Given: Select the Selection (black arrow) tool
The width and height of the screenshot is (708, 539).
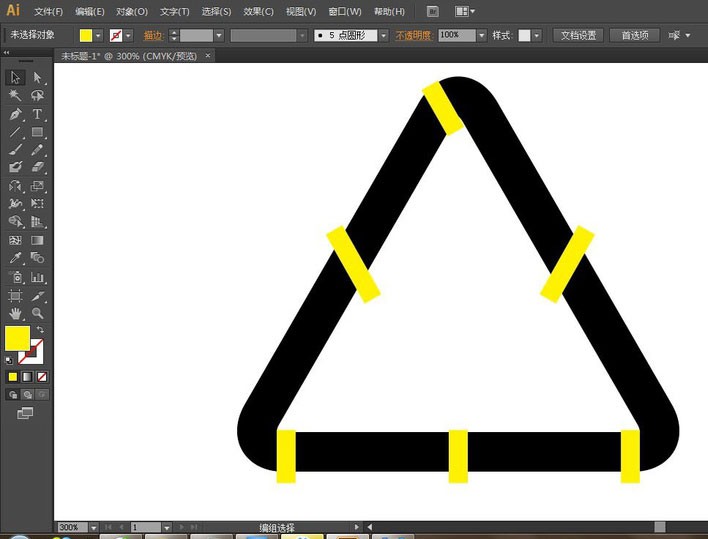Looking at the screenshot, I should click(16, 78).
